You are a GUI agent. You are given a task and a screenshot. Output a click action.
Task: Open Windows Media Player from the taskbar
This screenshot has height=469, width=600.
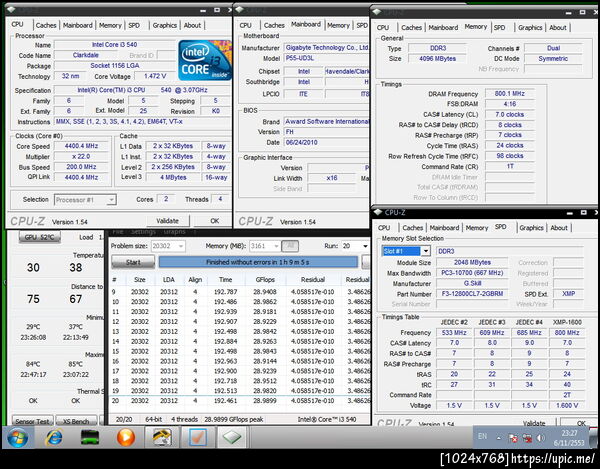[x=126, y=437]
